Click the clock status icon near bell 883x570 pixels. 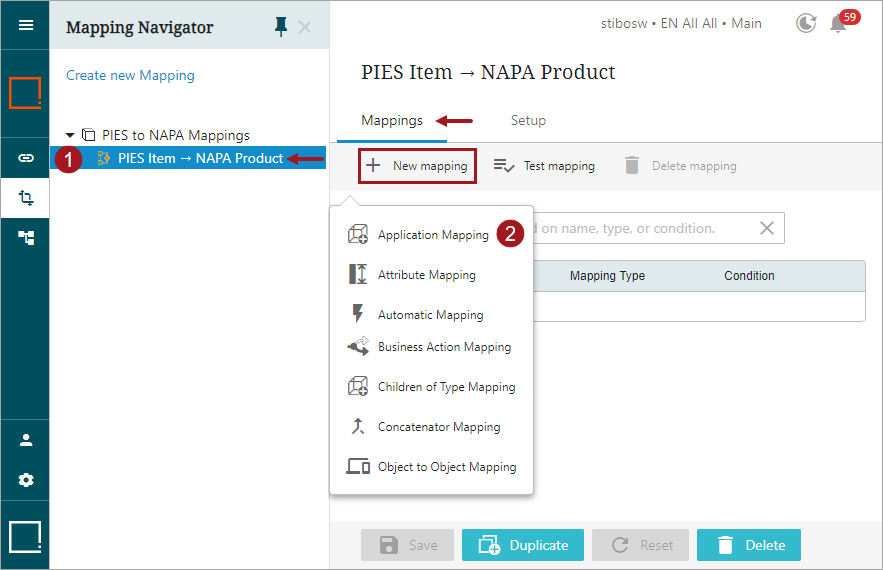(x=806, y=23)
